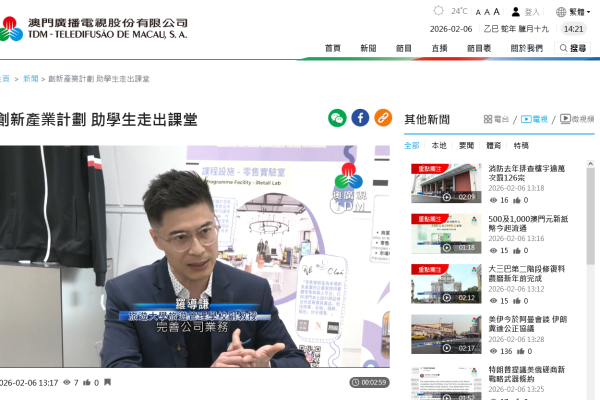Select the 體育 news filter tab
600x400 pixels.
pyautogui.click(x=494, y=145)
